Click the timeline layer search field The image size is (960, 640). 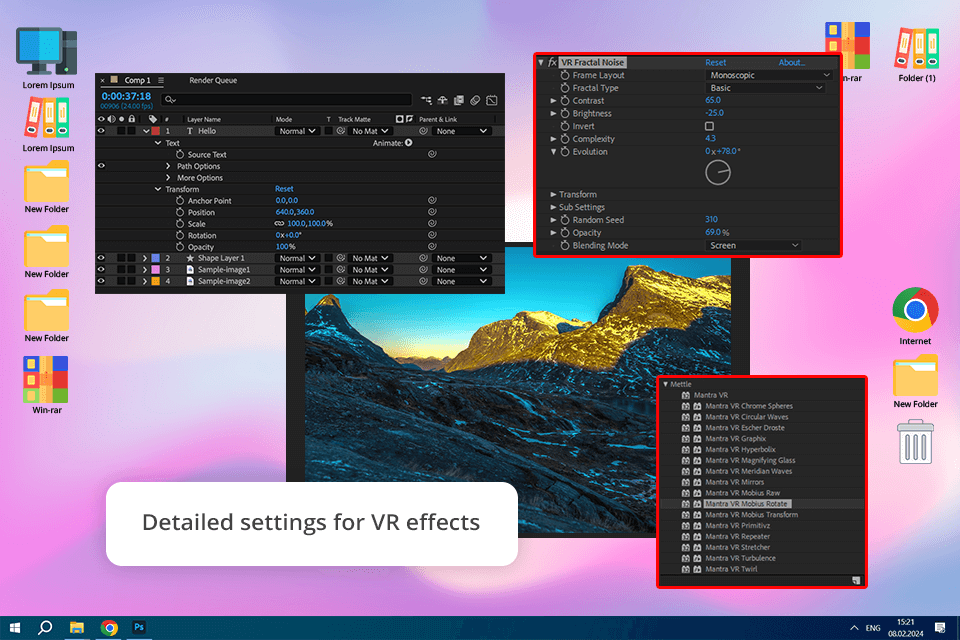(287, 100)
